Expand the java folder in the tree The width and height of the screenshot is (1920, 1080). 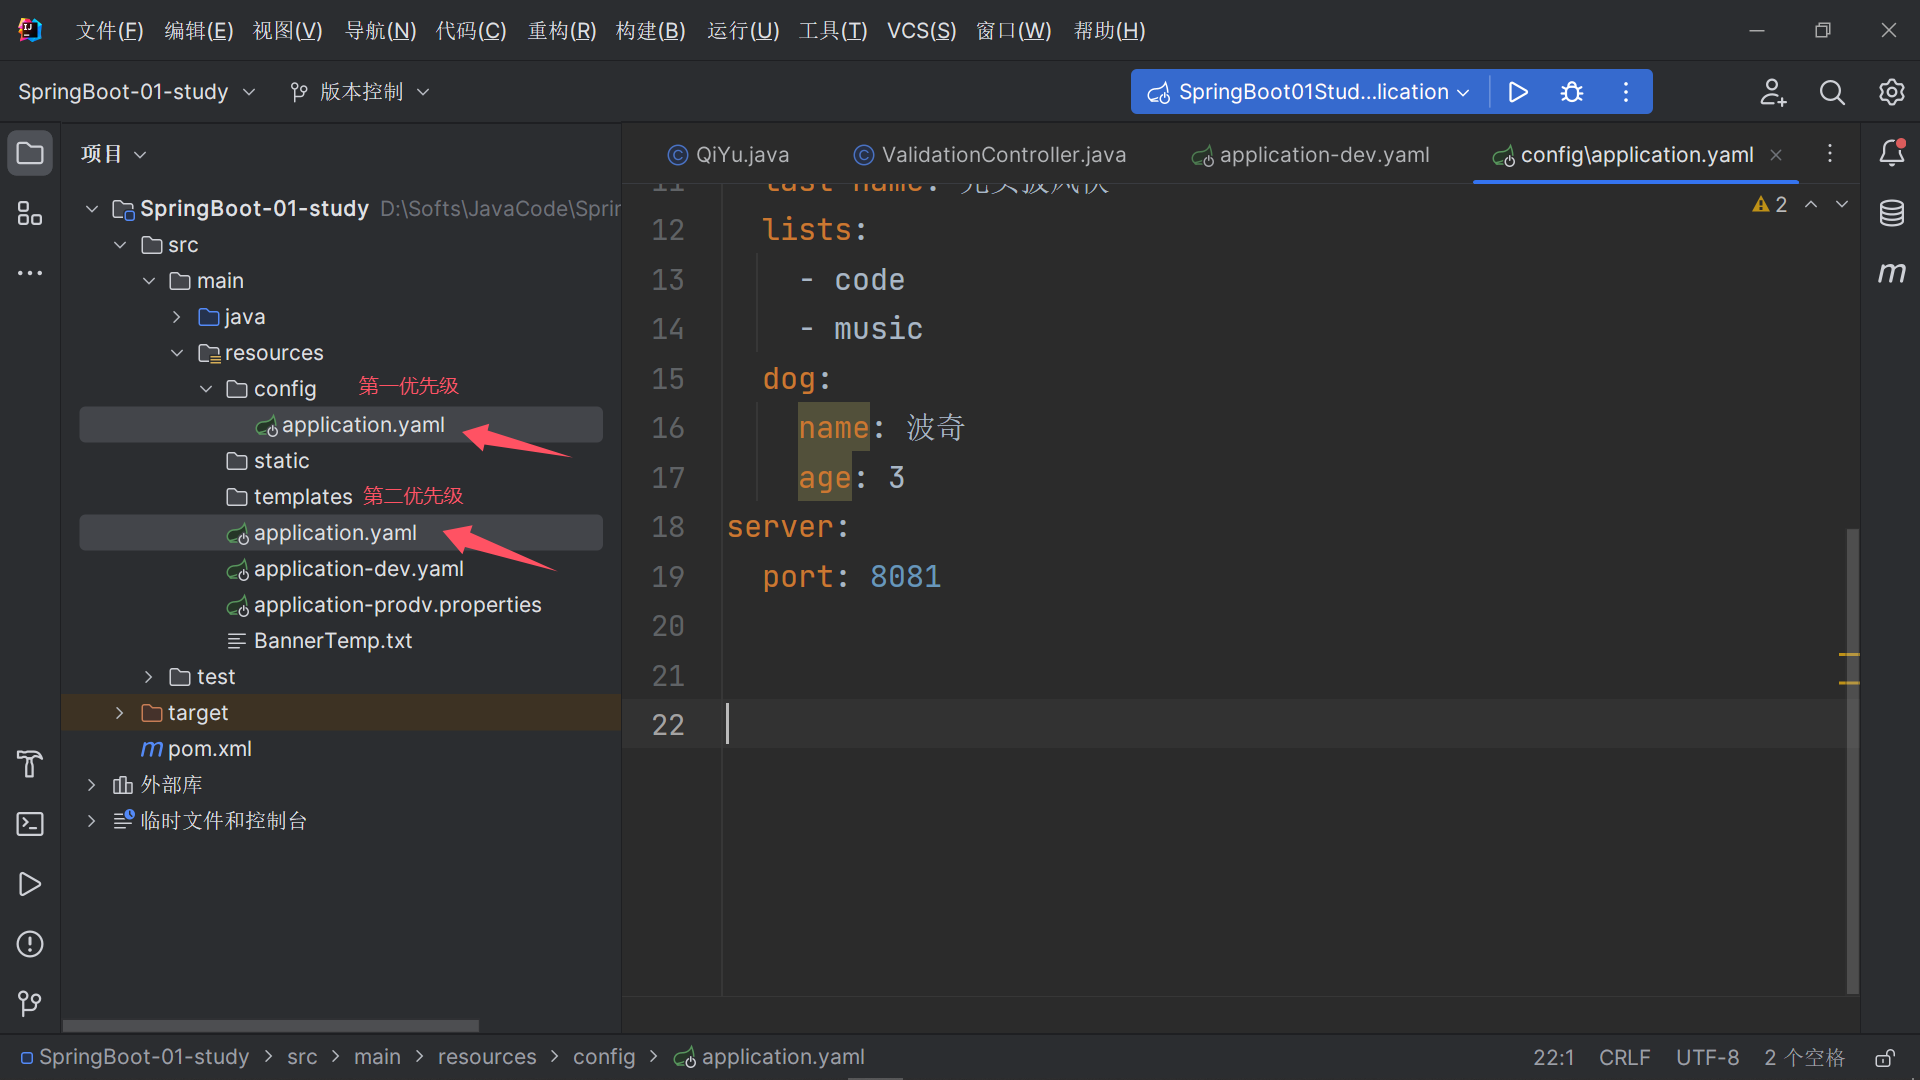pyautogui.click(x=177, y=317)
